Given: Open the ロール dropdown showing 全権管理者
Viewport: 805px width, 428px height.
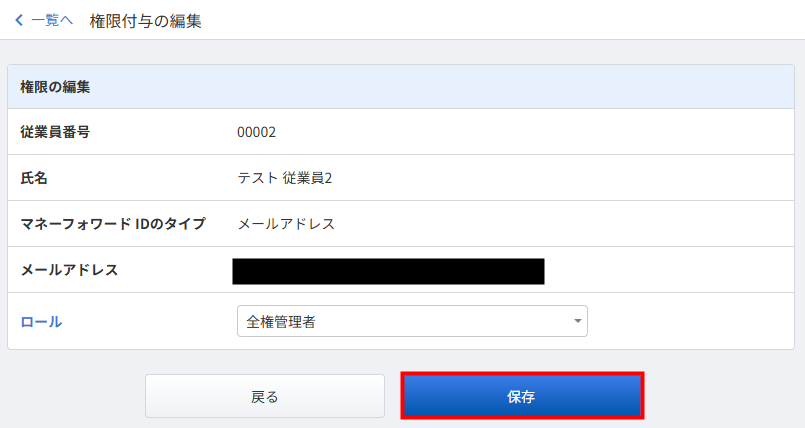Looking at the screenshot, I should (x=411, y=321).
